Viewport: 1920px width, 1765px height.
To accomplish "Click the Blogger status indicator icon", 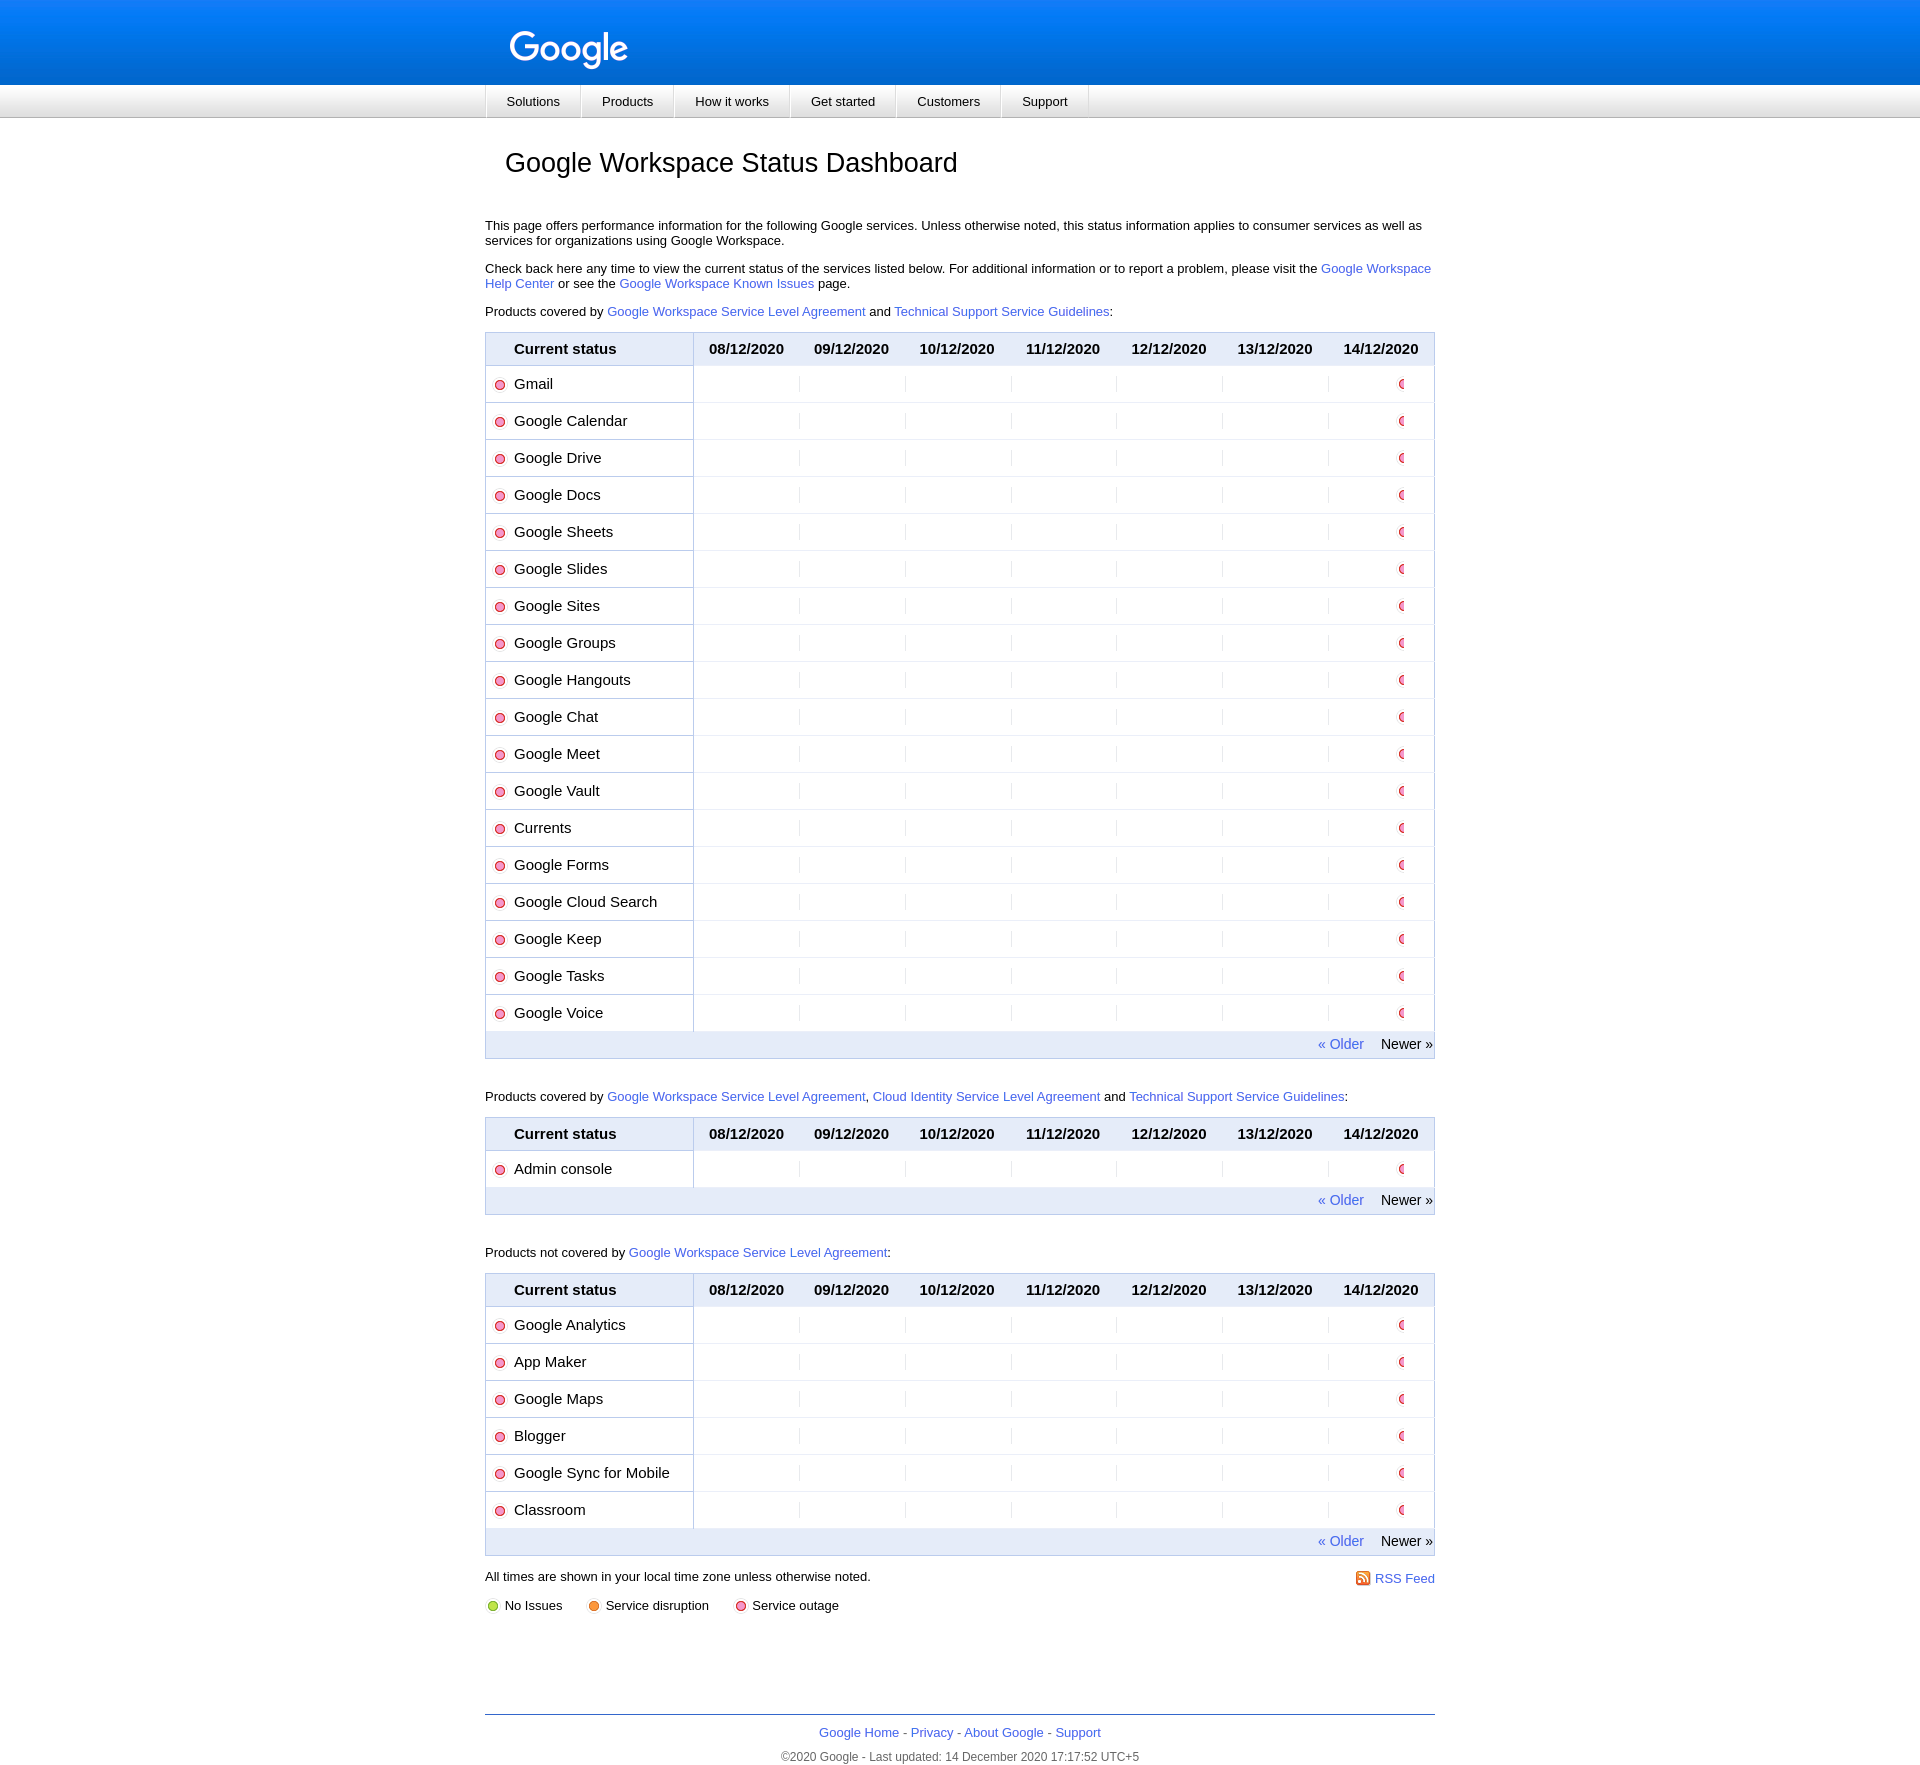I will [x=500, y=1437].
